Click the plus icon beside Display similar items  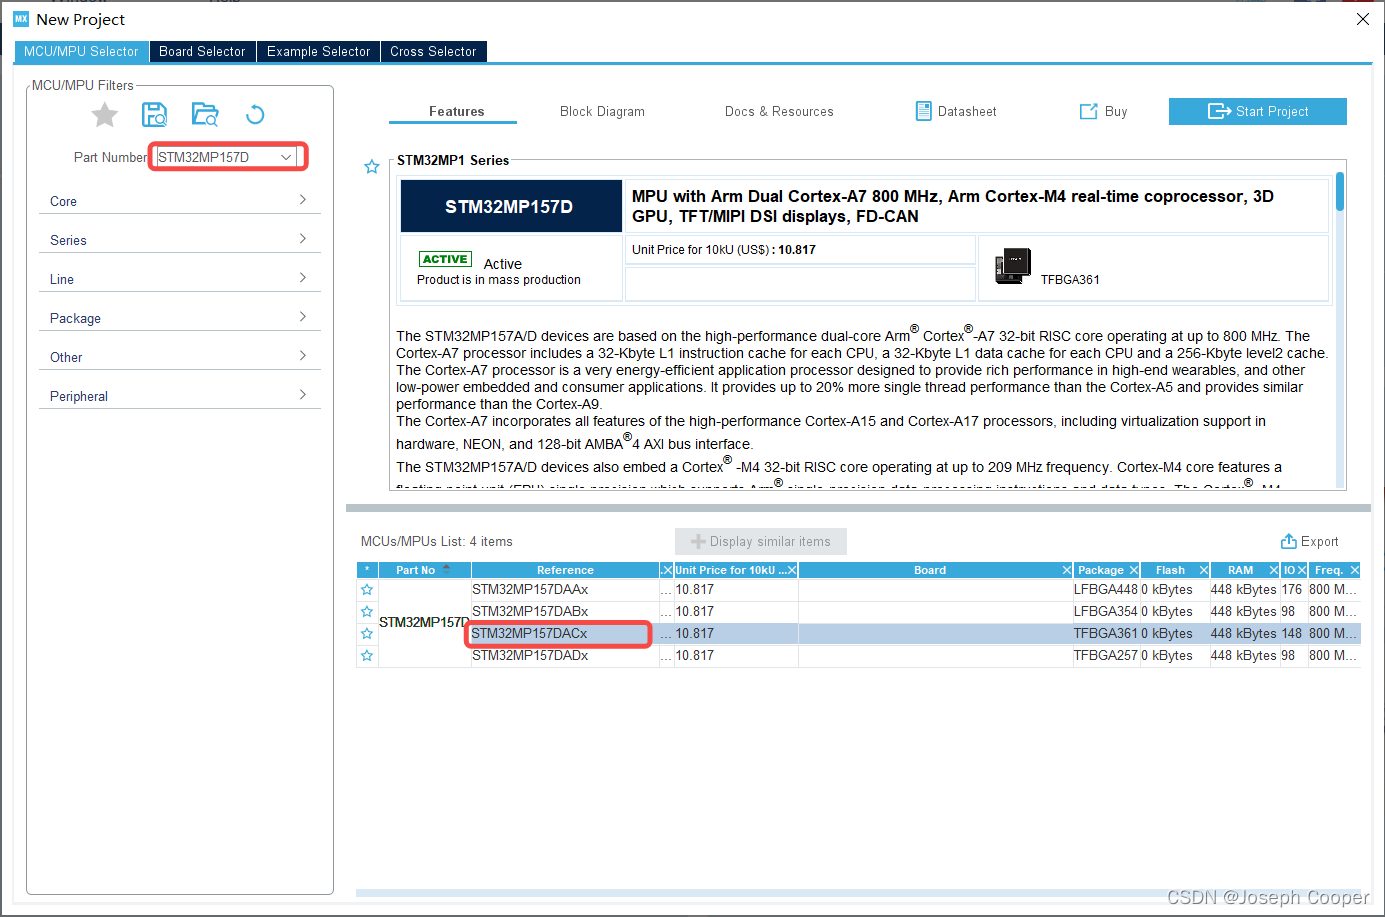(x=698, y=541)
